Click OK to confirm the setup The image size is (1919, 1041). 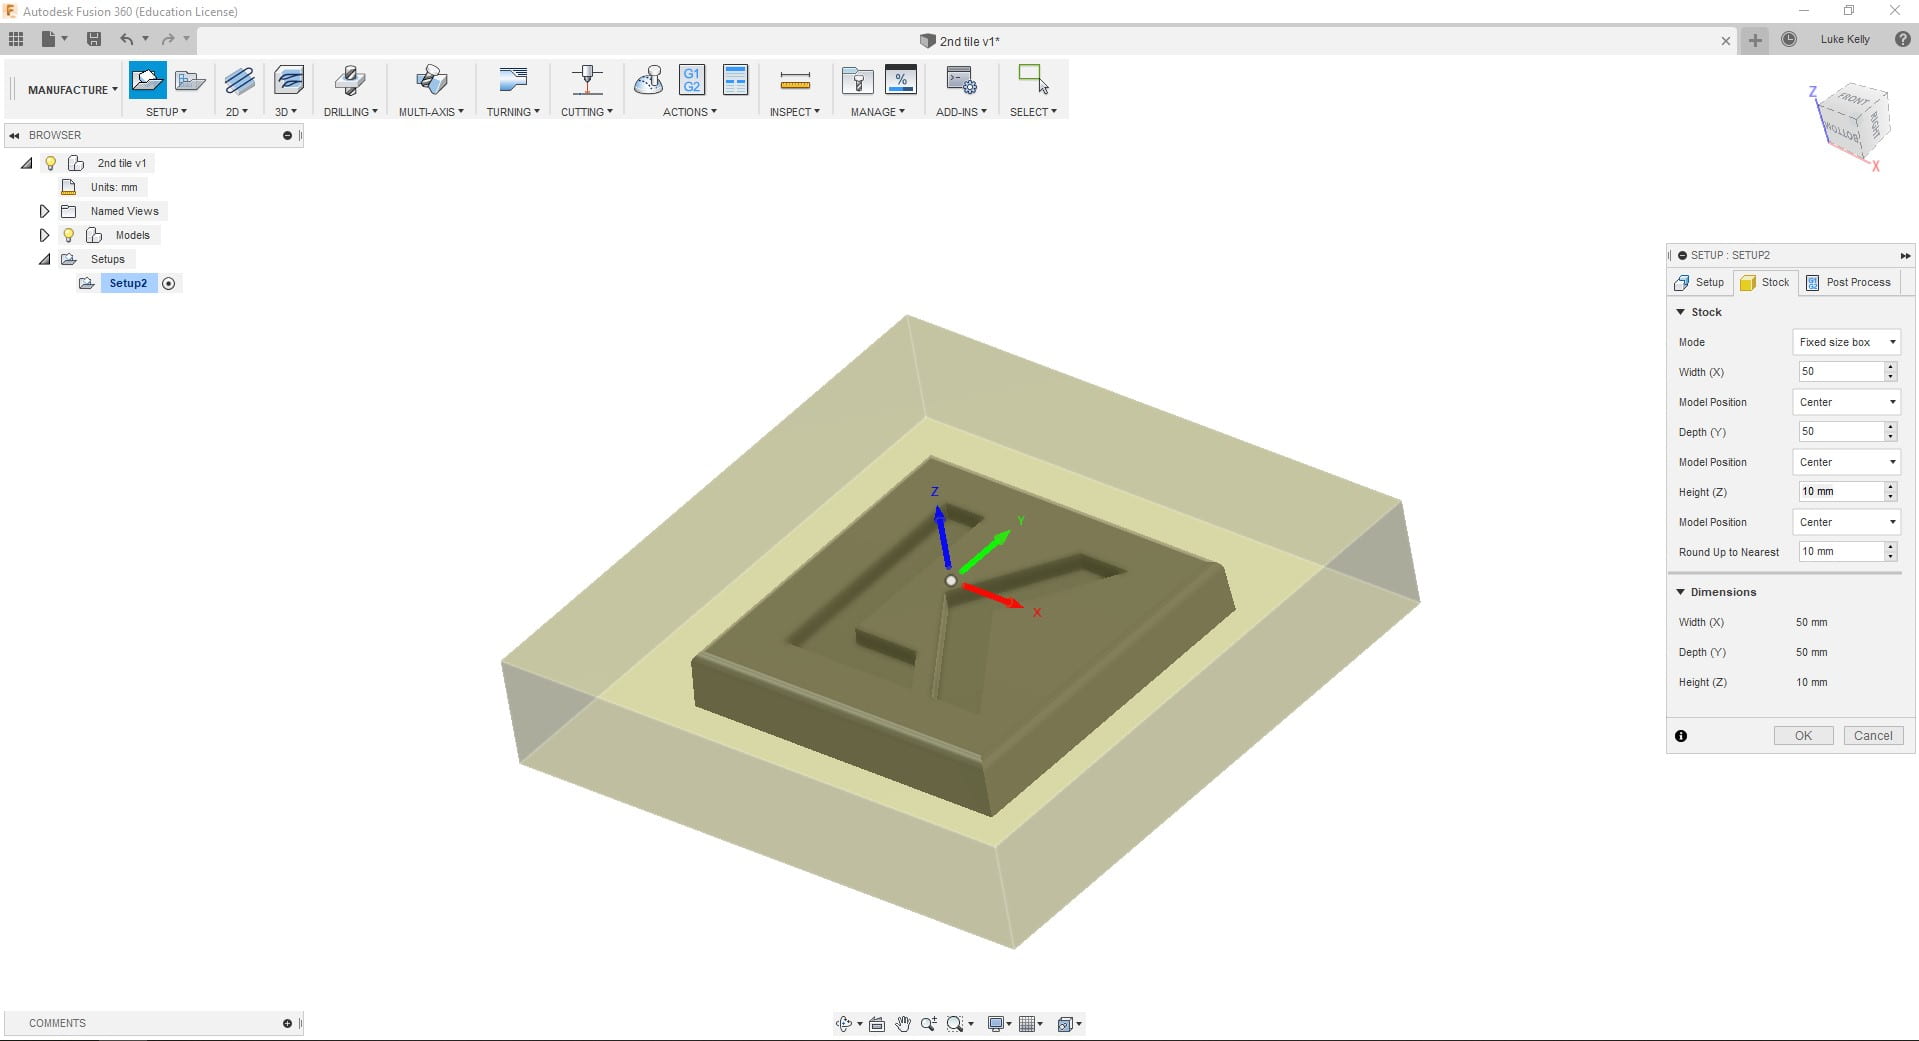pyautogui.click(x=1802, y=735)
